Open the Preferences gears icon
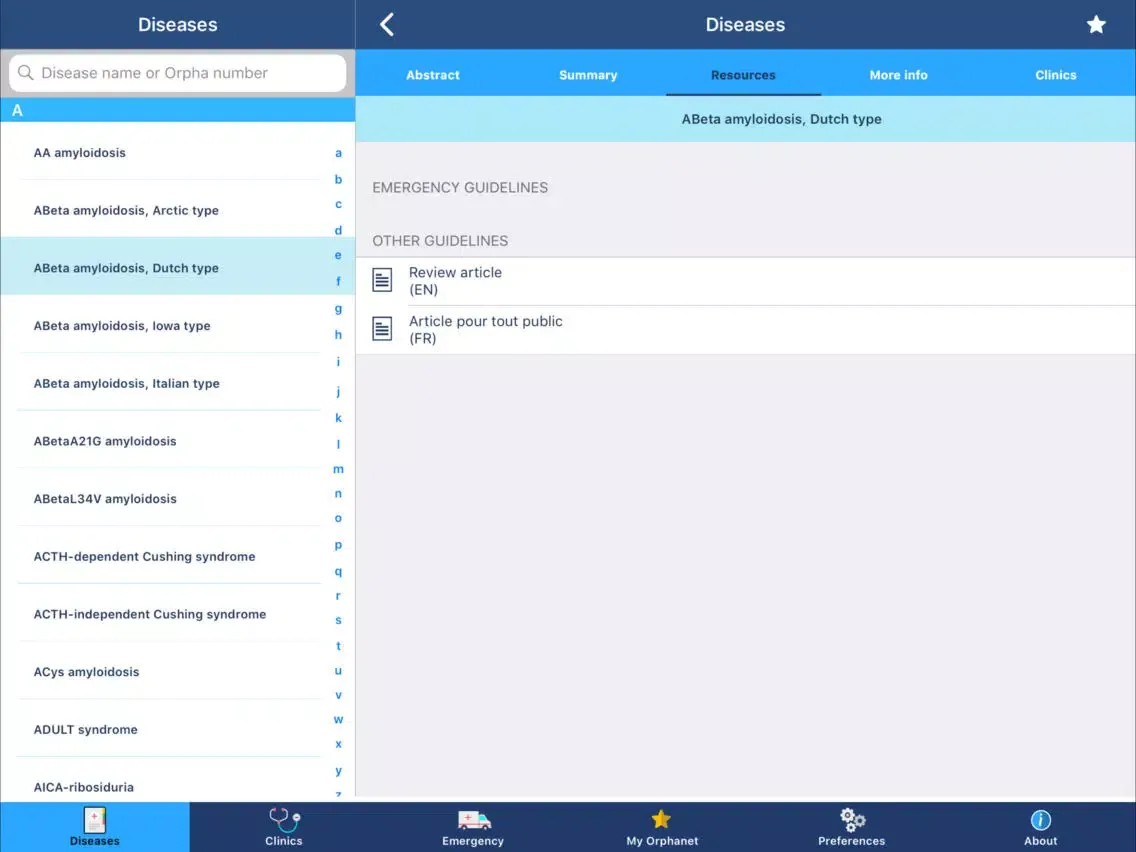The image size is (1136, 852). tap(852, 820)
